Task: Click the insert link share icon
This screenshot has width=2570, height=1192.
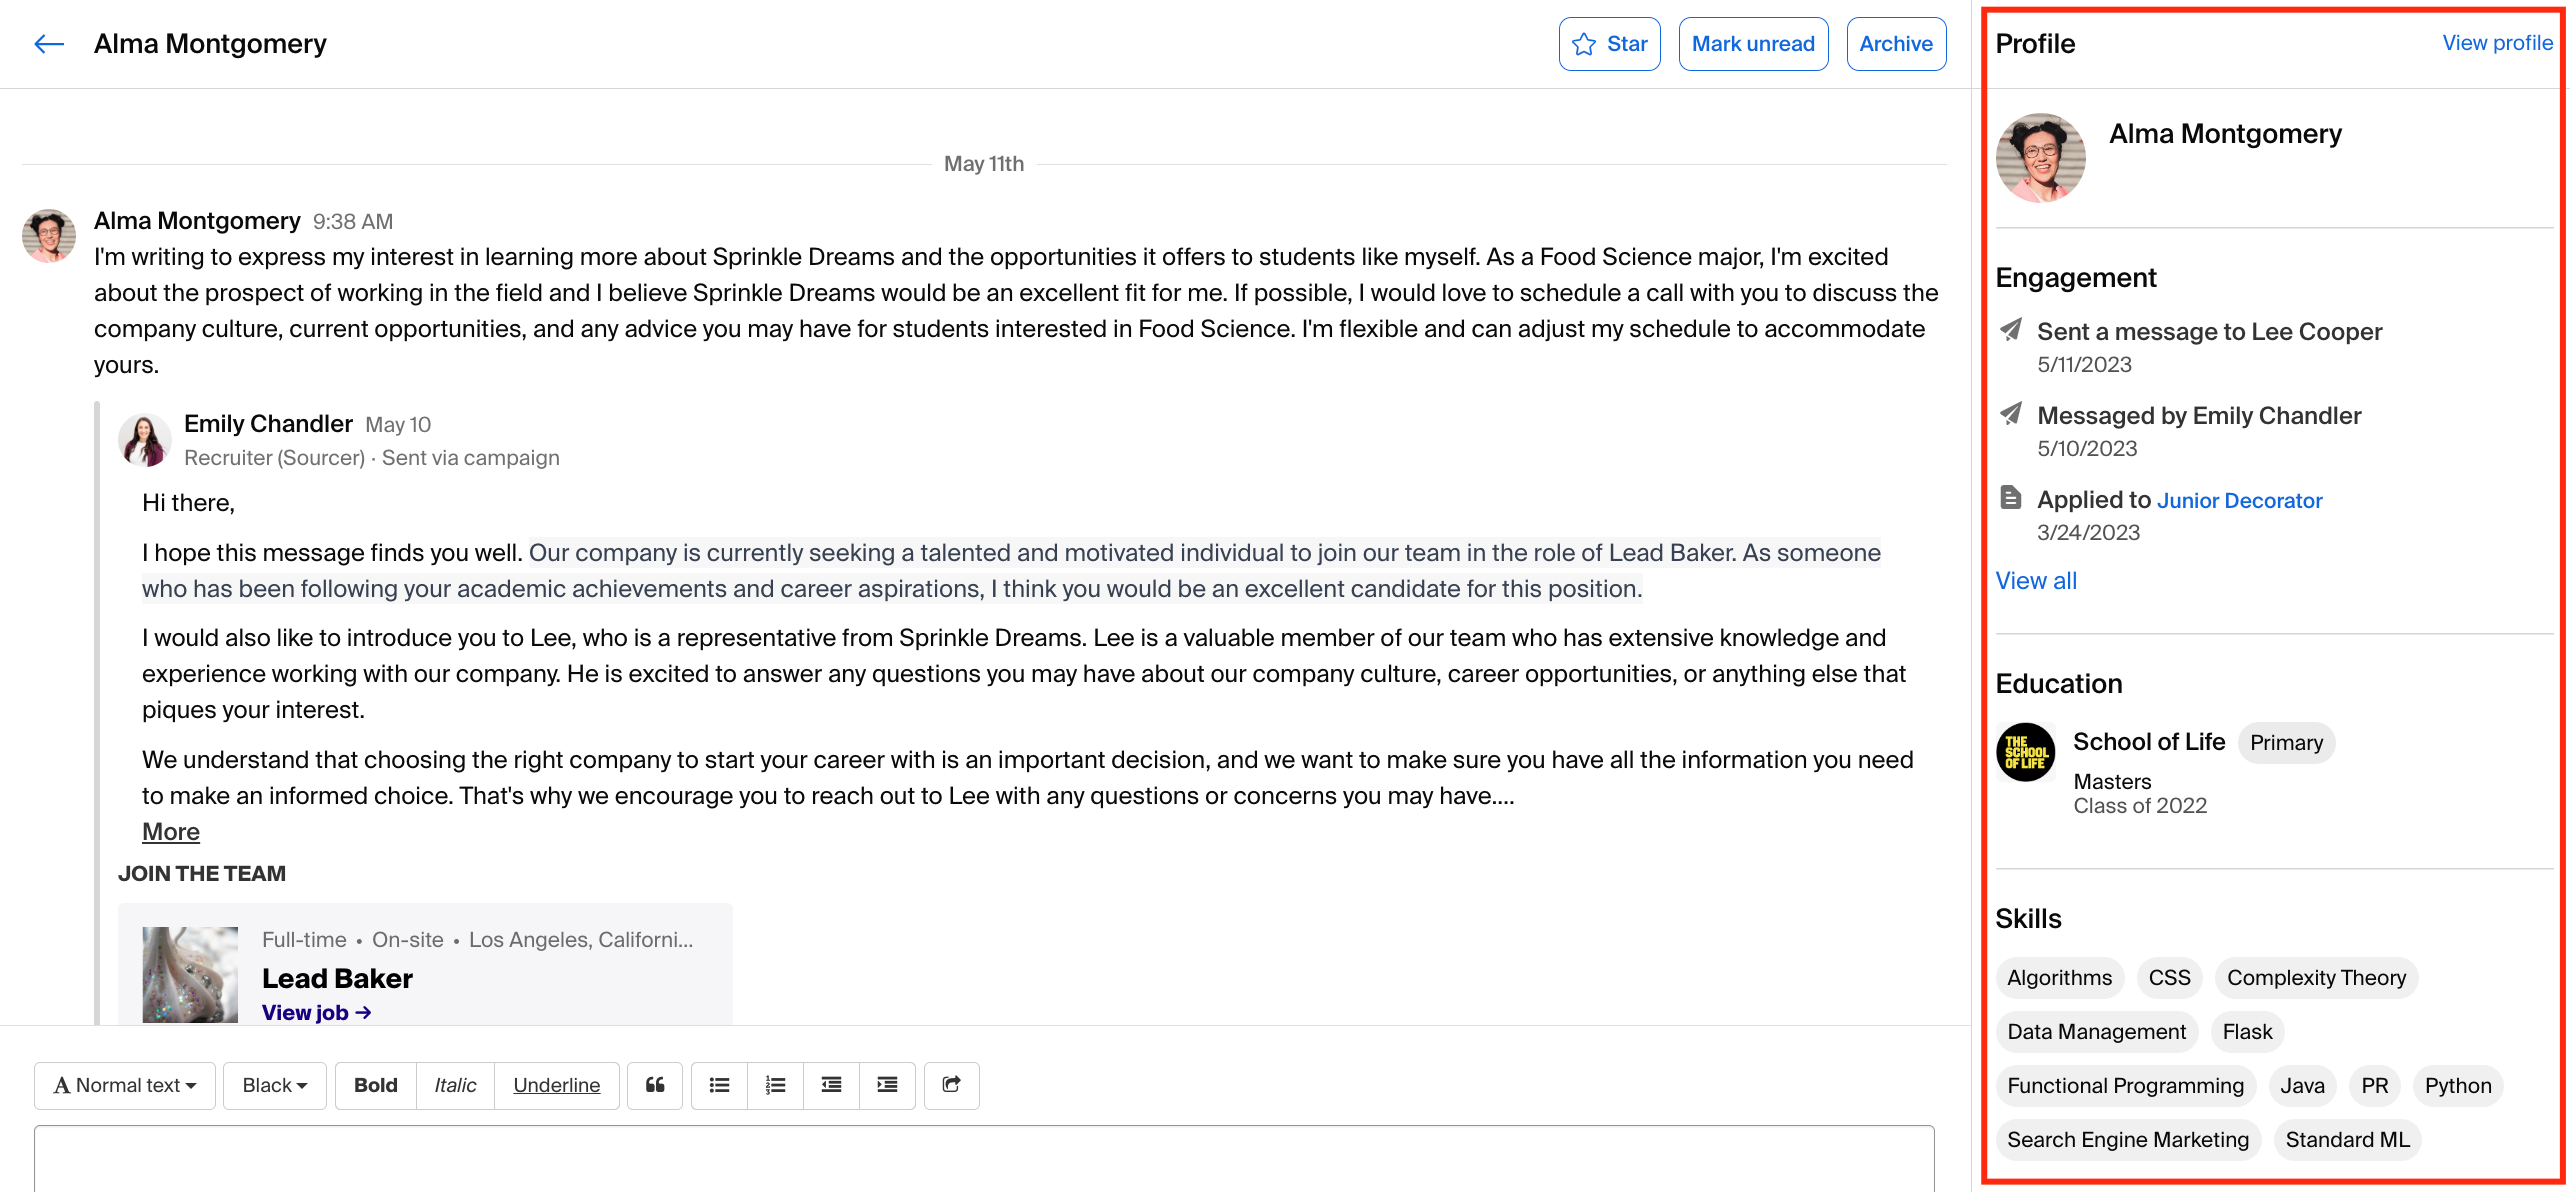Action: click(x=952, y=1086)
